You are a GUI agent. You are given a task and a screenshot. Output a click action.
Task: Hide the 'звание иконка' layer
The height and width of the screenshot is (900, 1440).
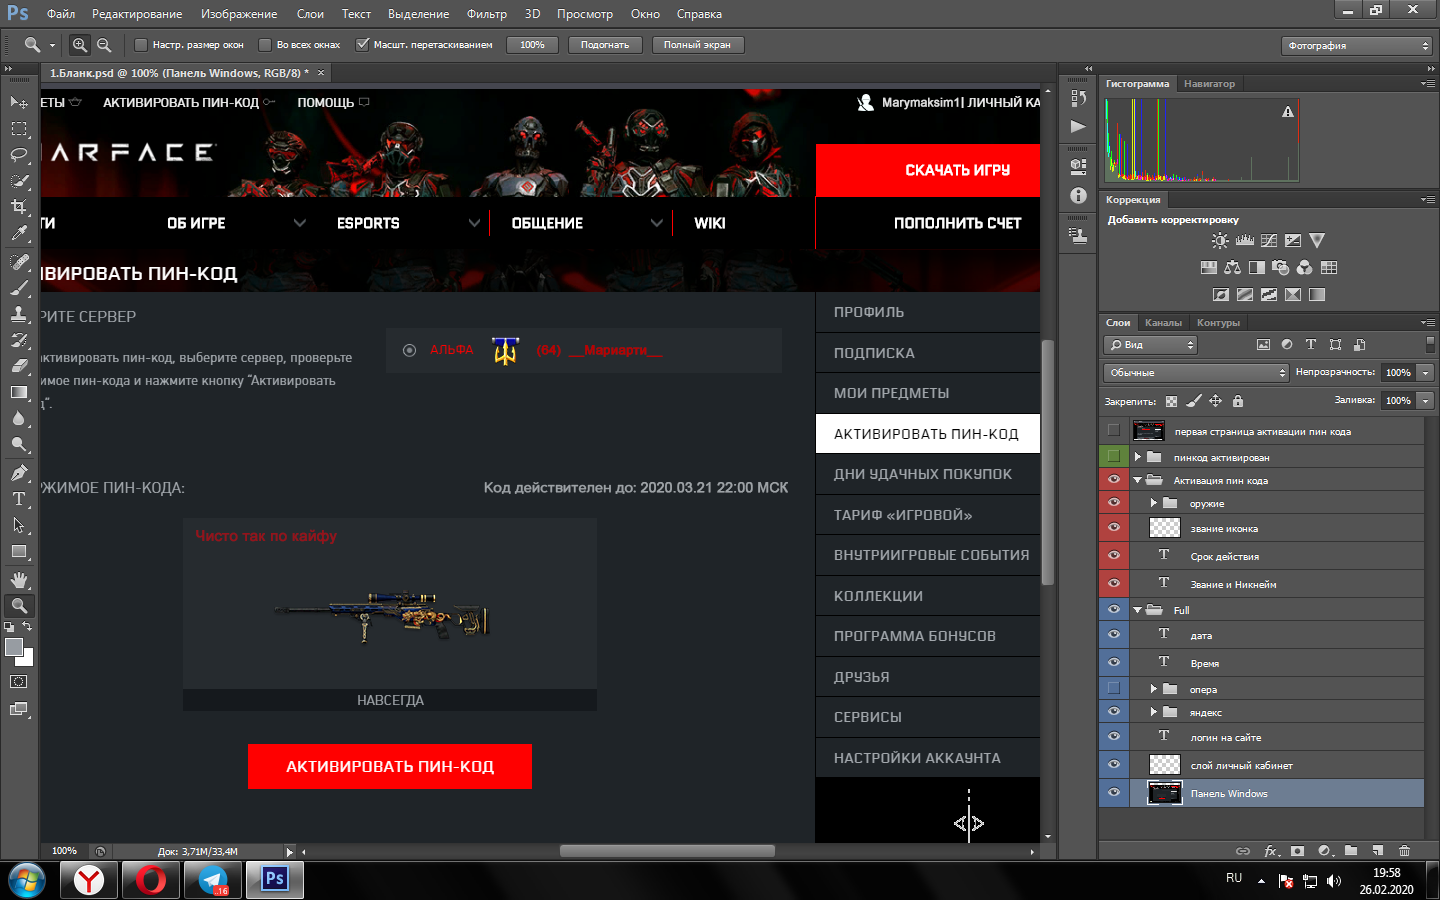click(x=1113, y=527)
